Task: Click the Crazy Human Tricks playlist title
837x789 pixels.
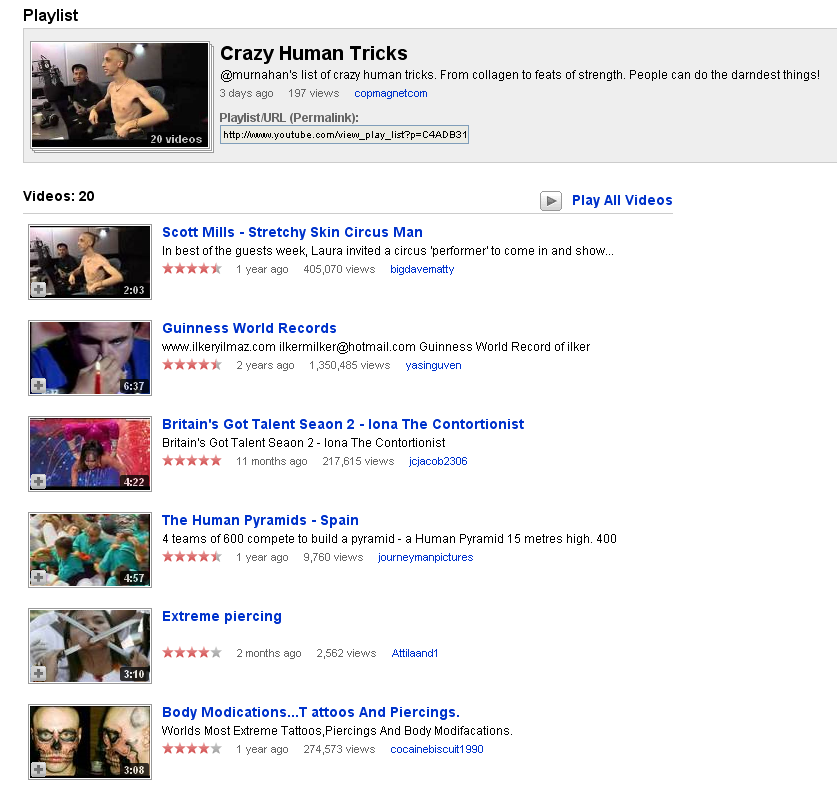Action: tap(314, 53)
